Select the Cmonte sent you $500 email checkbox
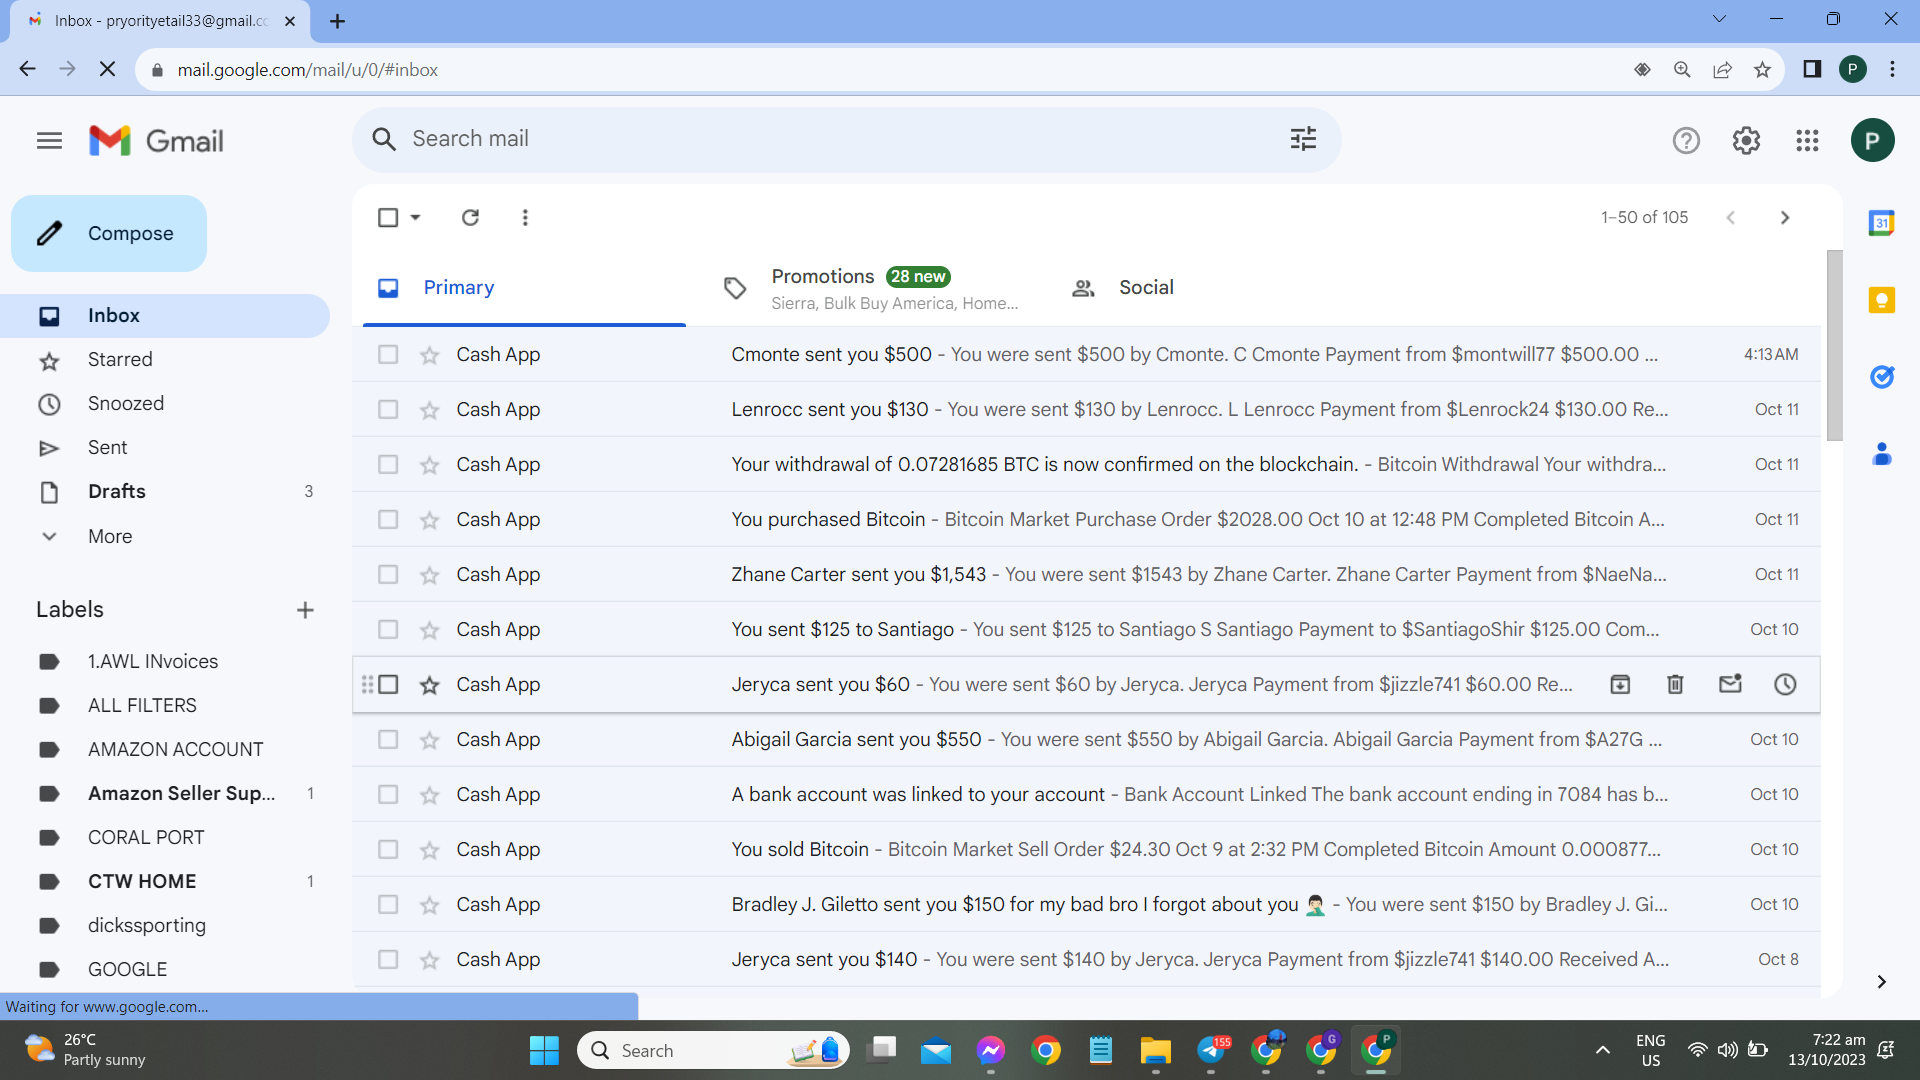The width and height of the screenshot is (1920, 1080). [388, 355]
